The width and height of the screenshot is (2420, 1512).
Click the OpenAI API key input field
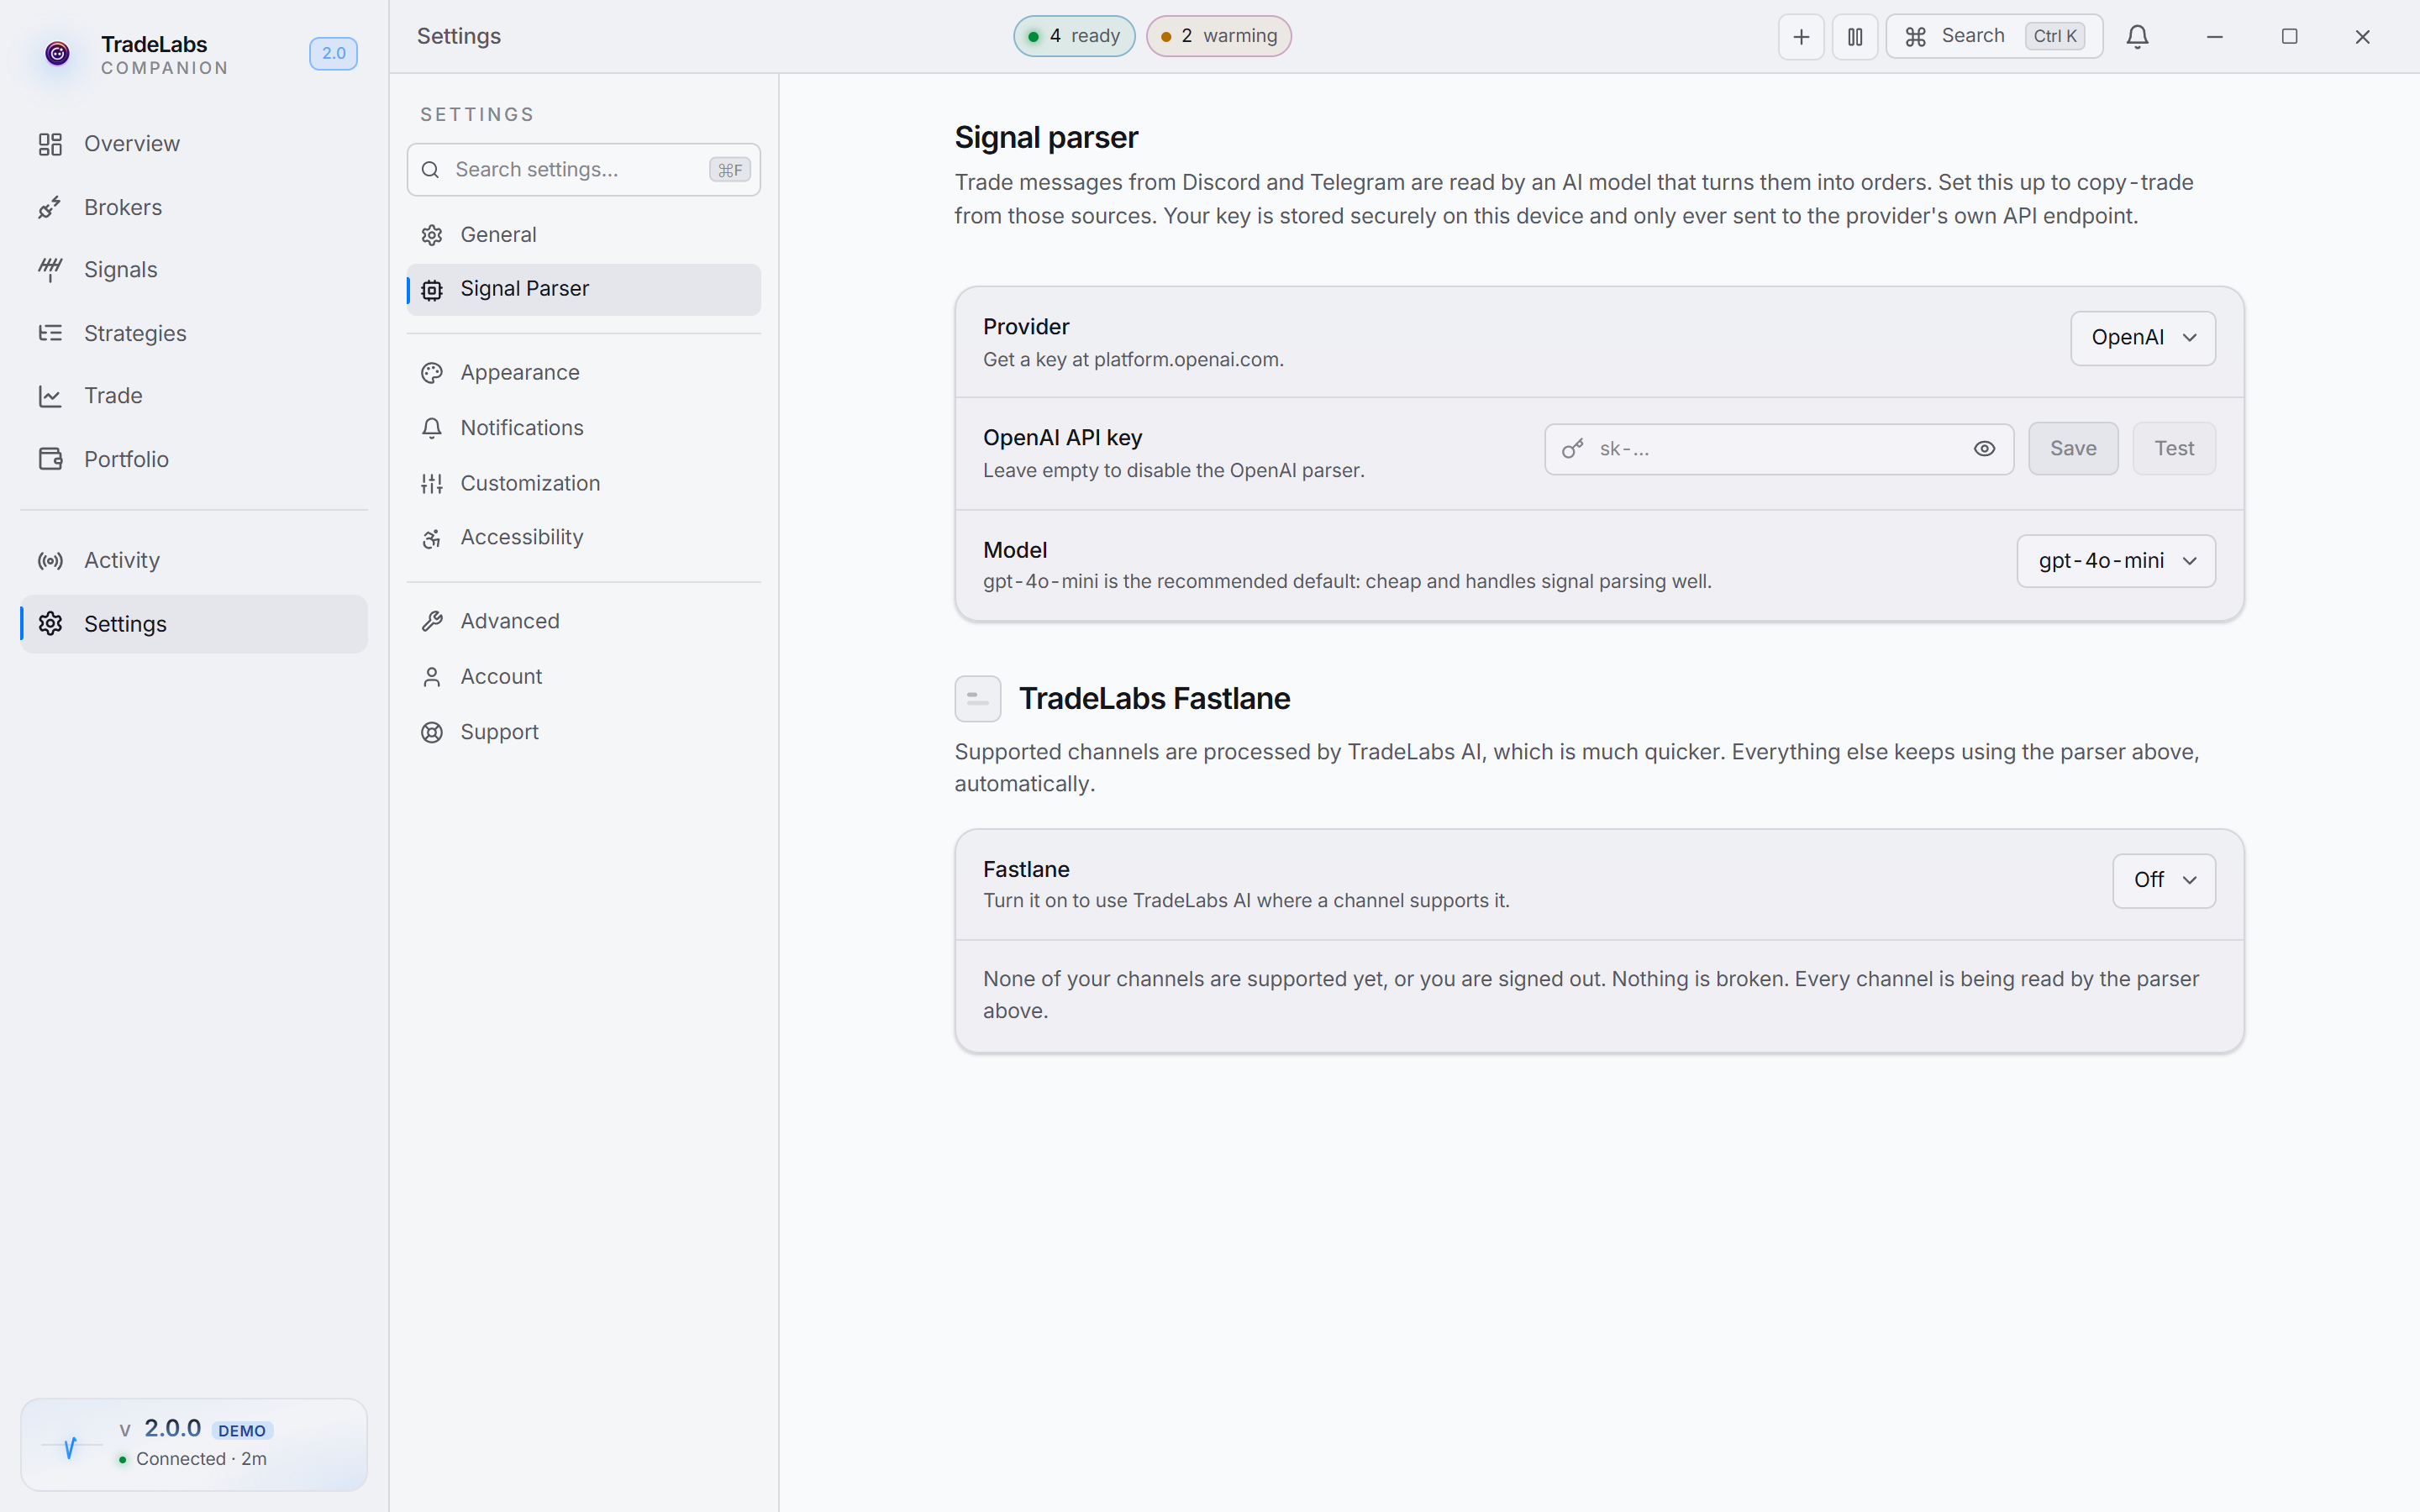pyautogui.click(x=1779, y=449)
